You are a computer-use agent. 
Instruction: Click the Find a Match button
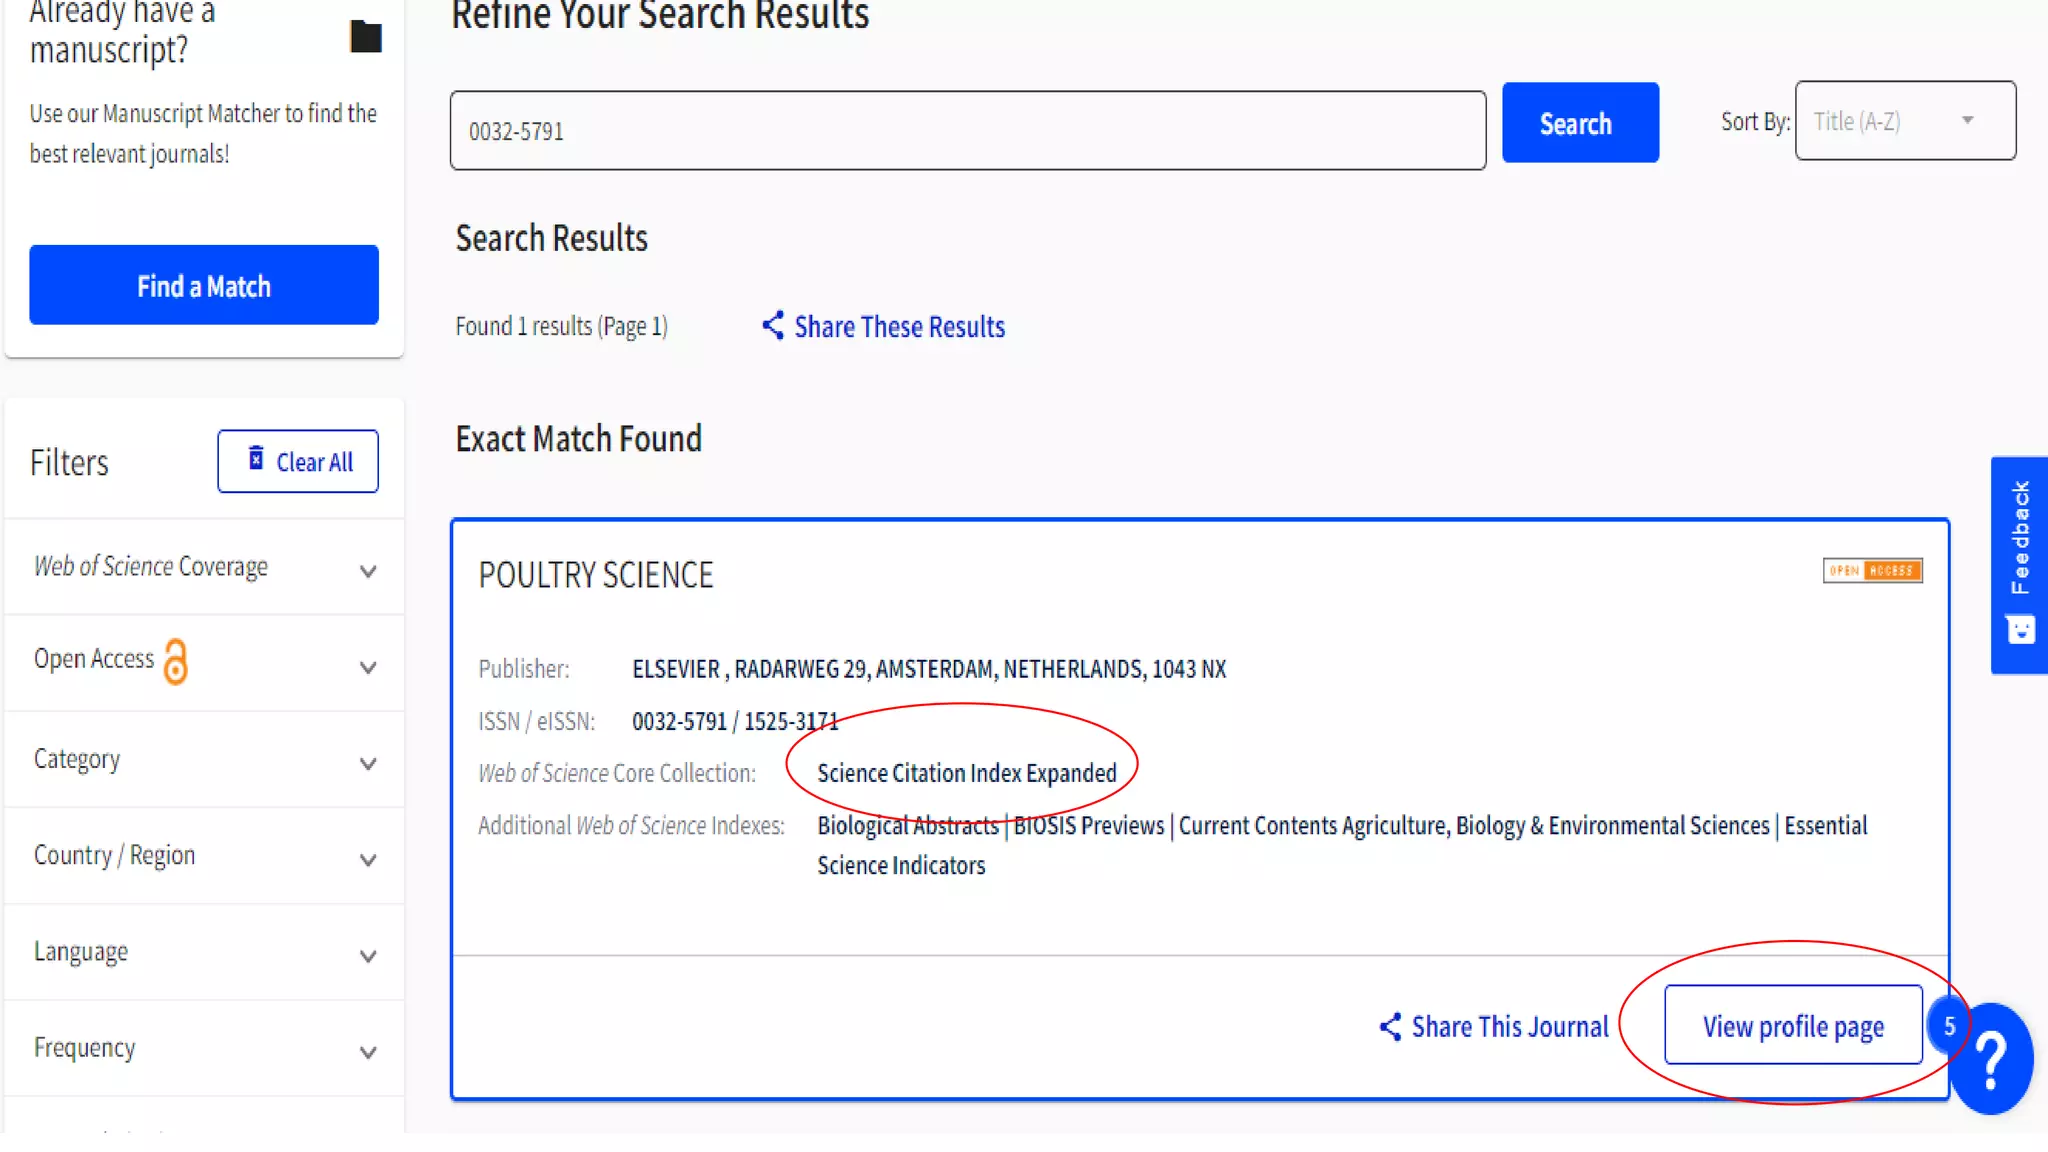click(x=204, y=285)
